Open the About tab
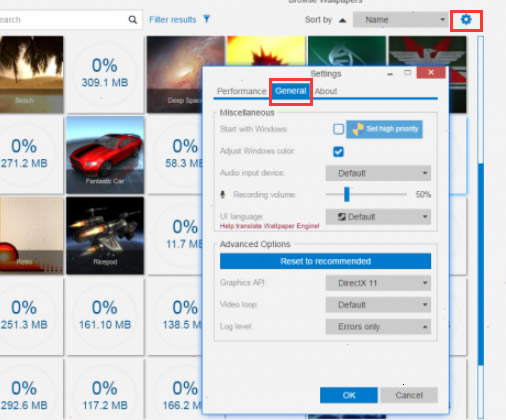The height and width of the screenshot is (420, 506). [326, 91]
